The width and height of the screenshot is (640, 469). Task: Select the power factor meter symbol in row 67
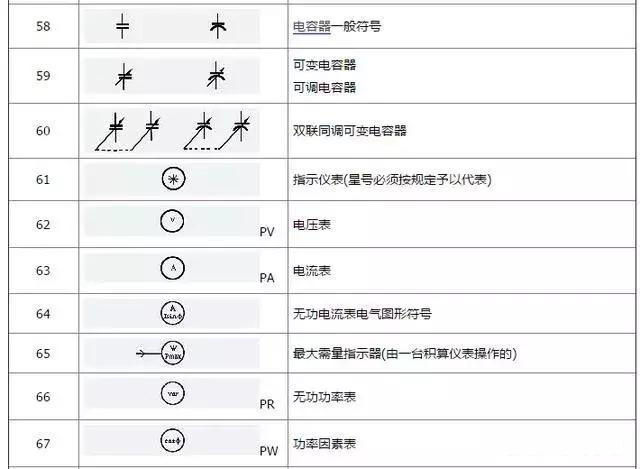tap(172, 440)
